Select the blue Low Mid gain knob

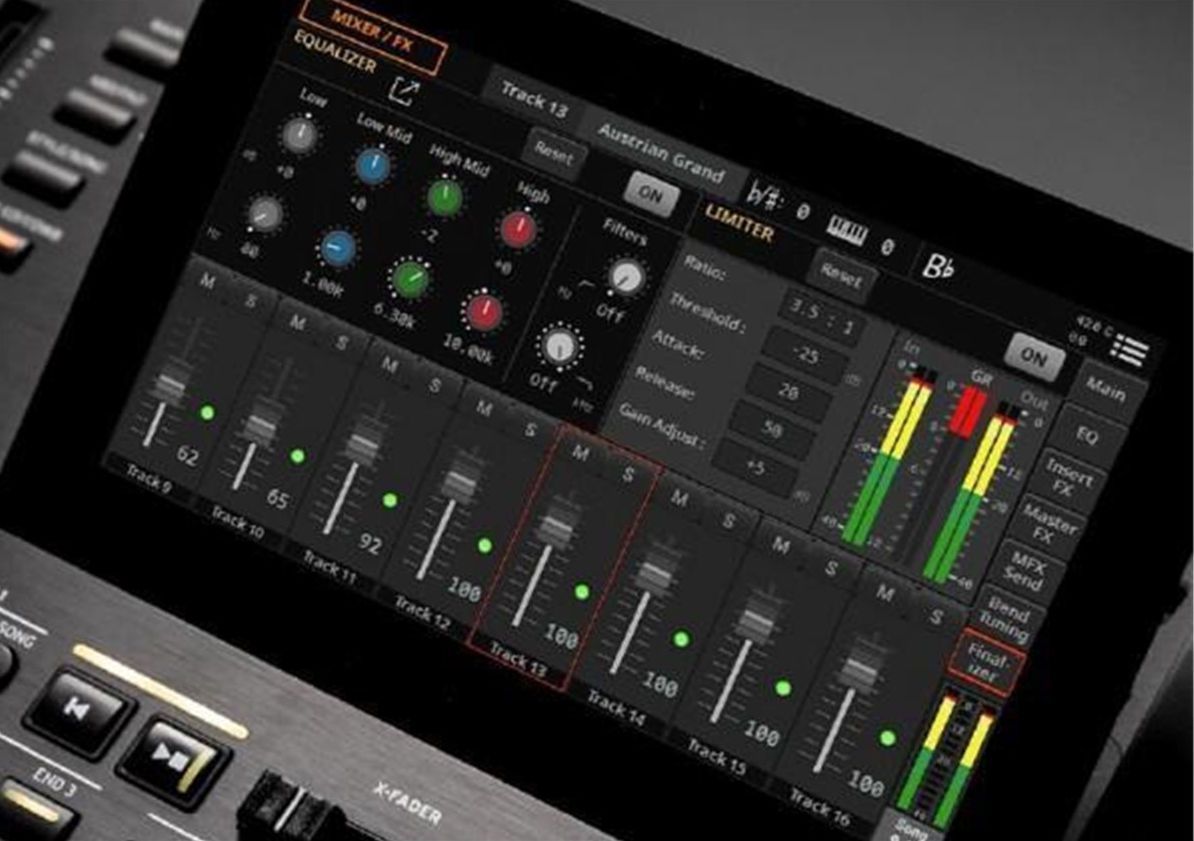(373, 166)
